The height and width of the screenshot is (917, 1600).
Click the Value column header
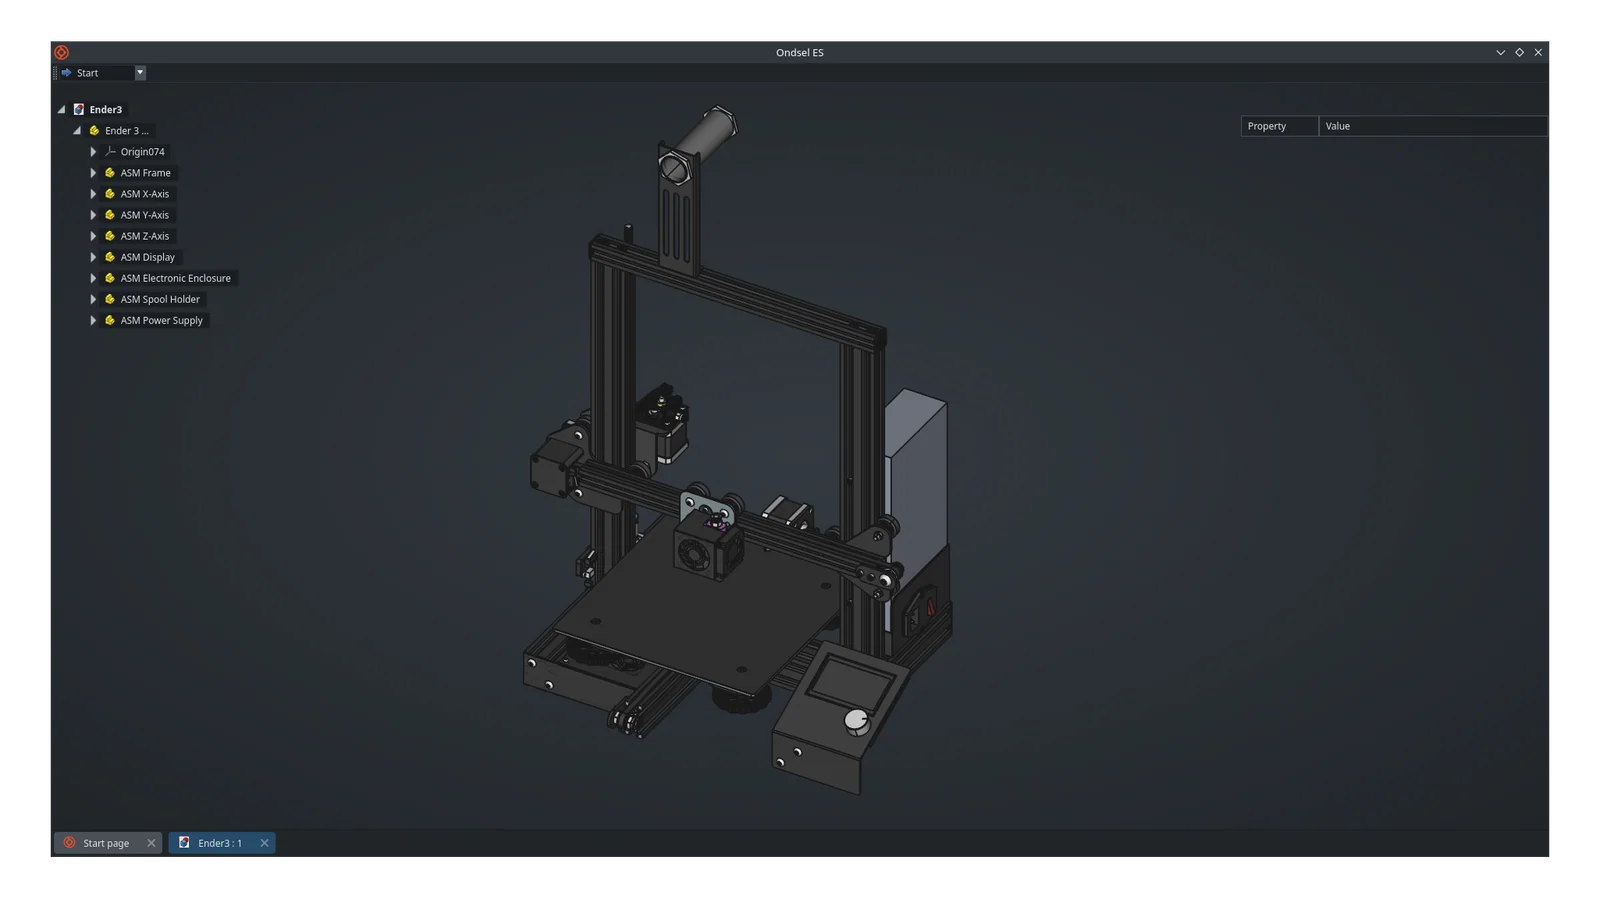point(1433,126)
